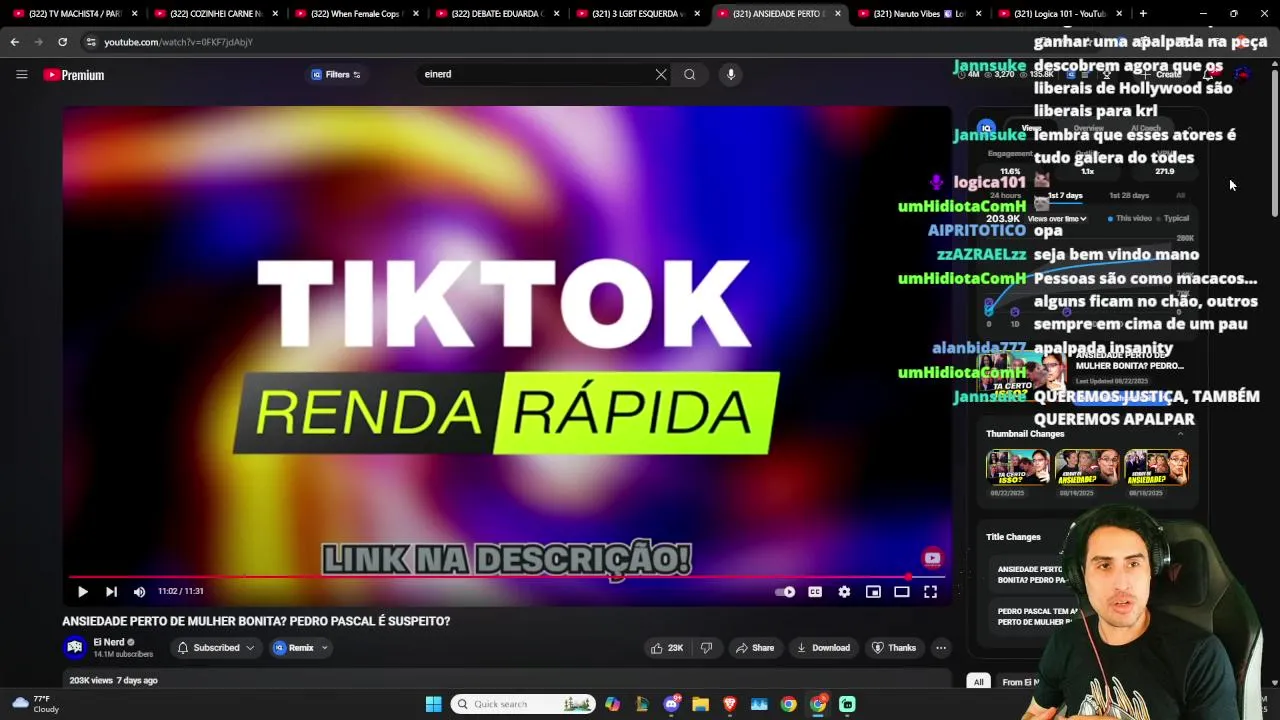1280x720 pixels.
Task: Dislike the video
Action: pos(706,648)
